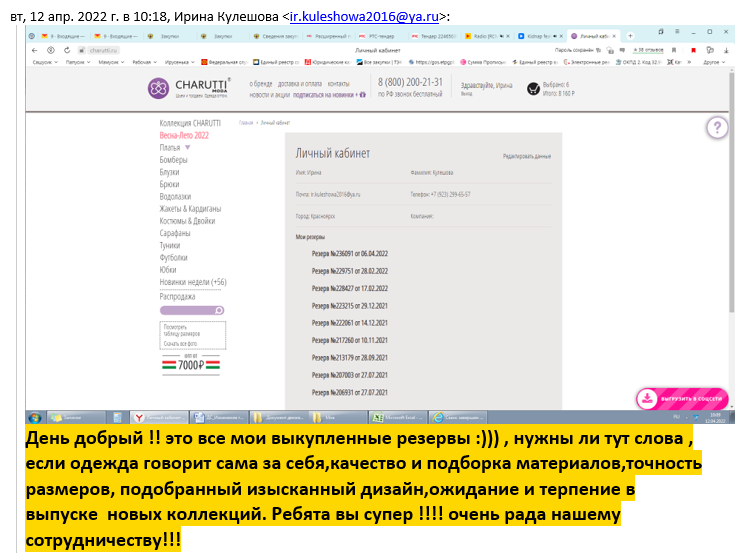The height and width of the screenshot is (553, 747).
Task: Click the downloads arrow icon in browser toolbar
Action: [726, 50]
